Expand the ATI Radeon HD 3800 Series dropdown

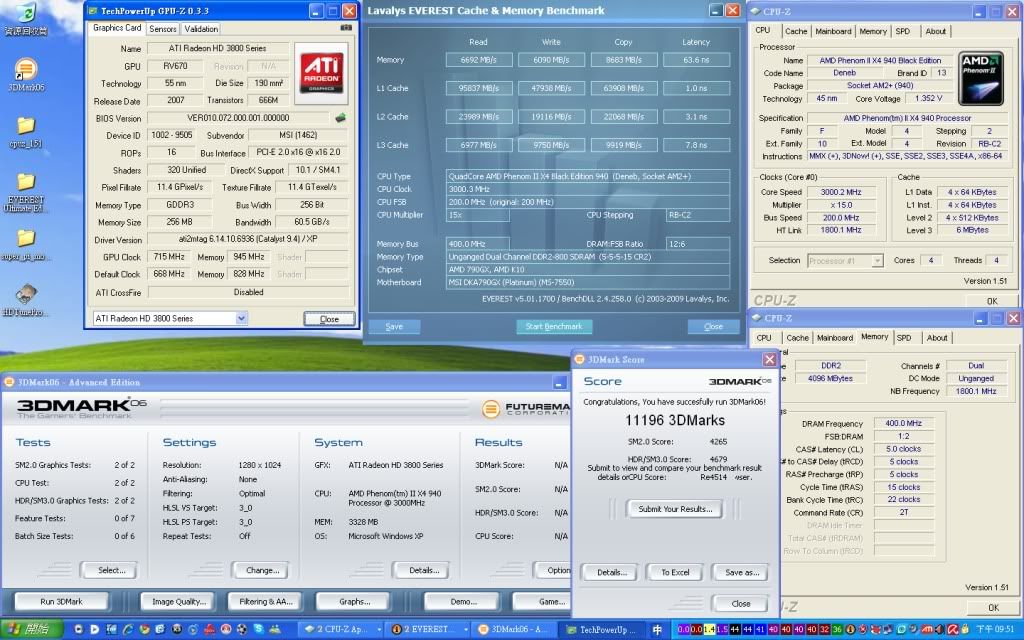pyautogui.click(x=241, y=319)
